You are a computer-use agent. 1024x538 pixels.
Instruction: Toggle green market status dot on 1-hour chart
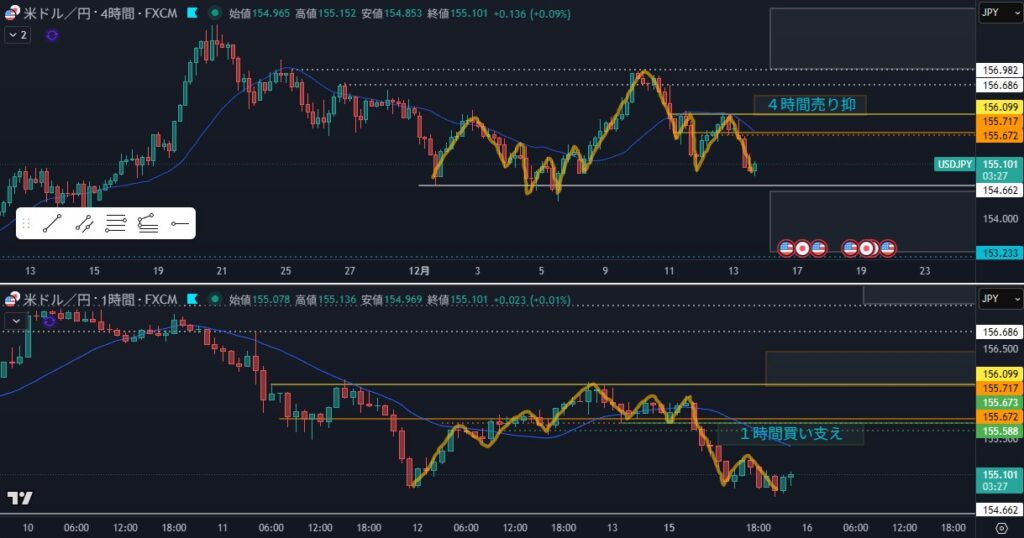tap(215, 299)
